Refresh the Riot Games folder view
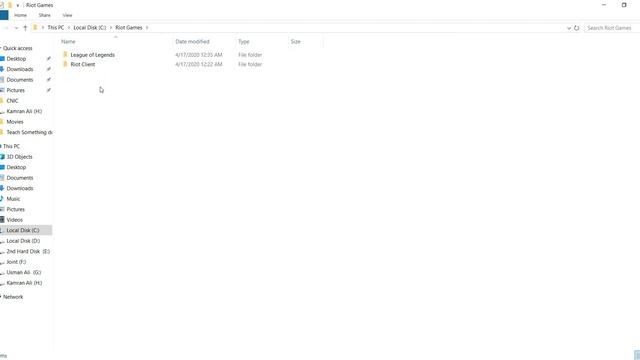Viewport: 640px width, 360px height. [576, 28]
